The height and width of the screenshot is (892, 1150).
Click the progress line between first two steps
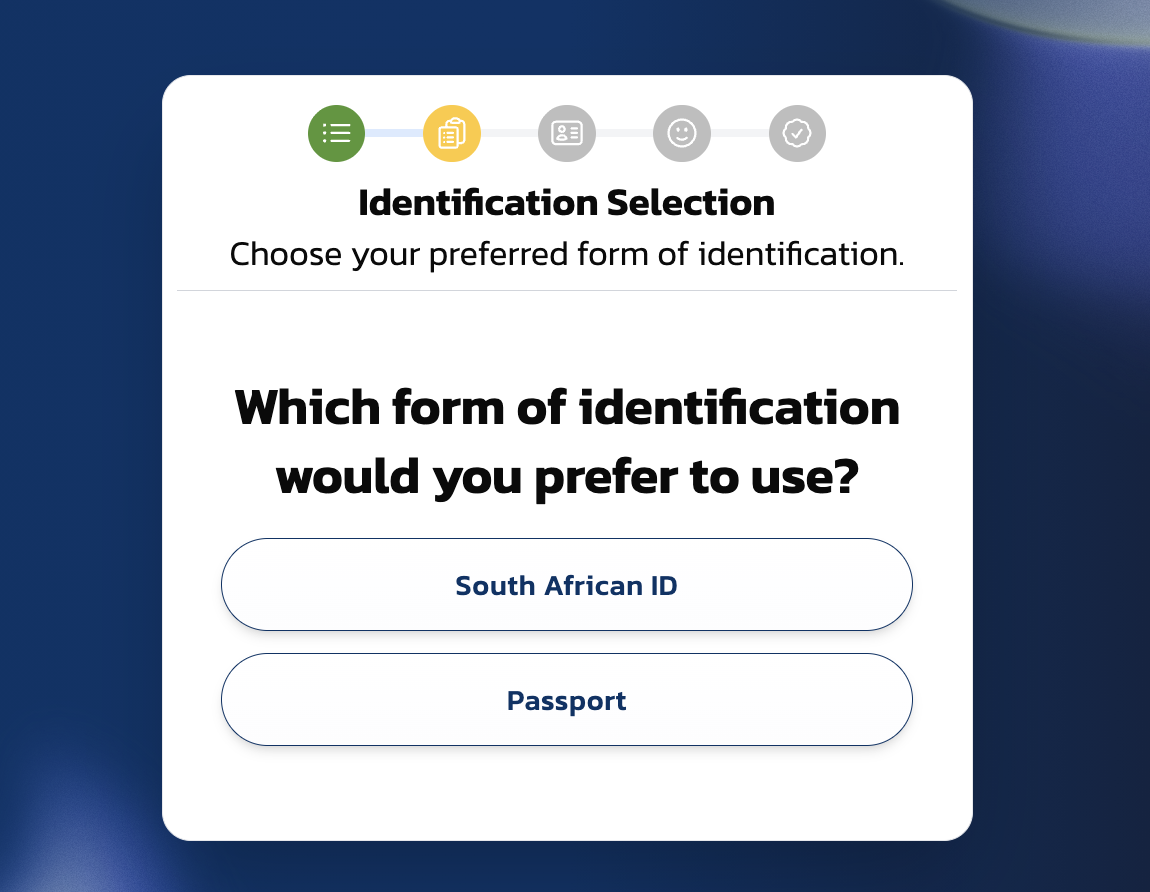(x=394, y=133)
